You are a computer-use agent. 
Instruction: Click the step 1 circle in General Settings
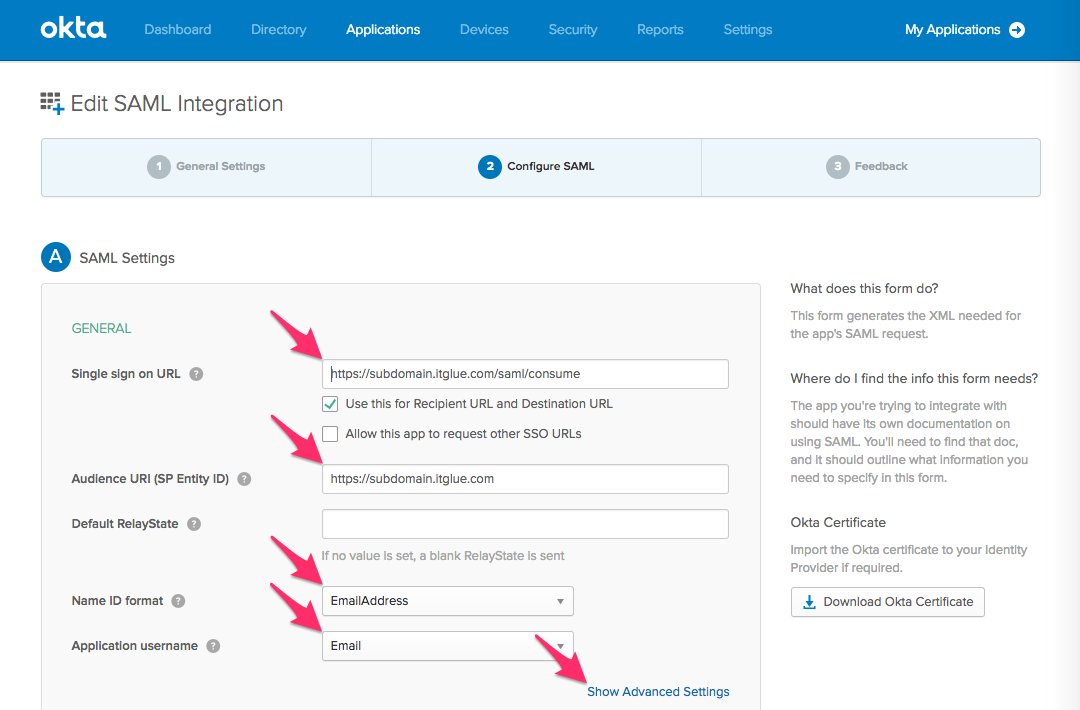159,166
